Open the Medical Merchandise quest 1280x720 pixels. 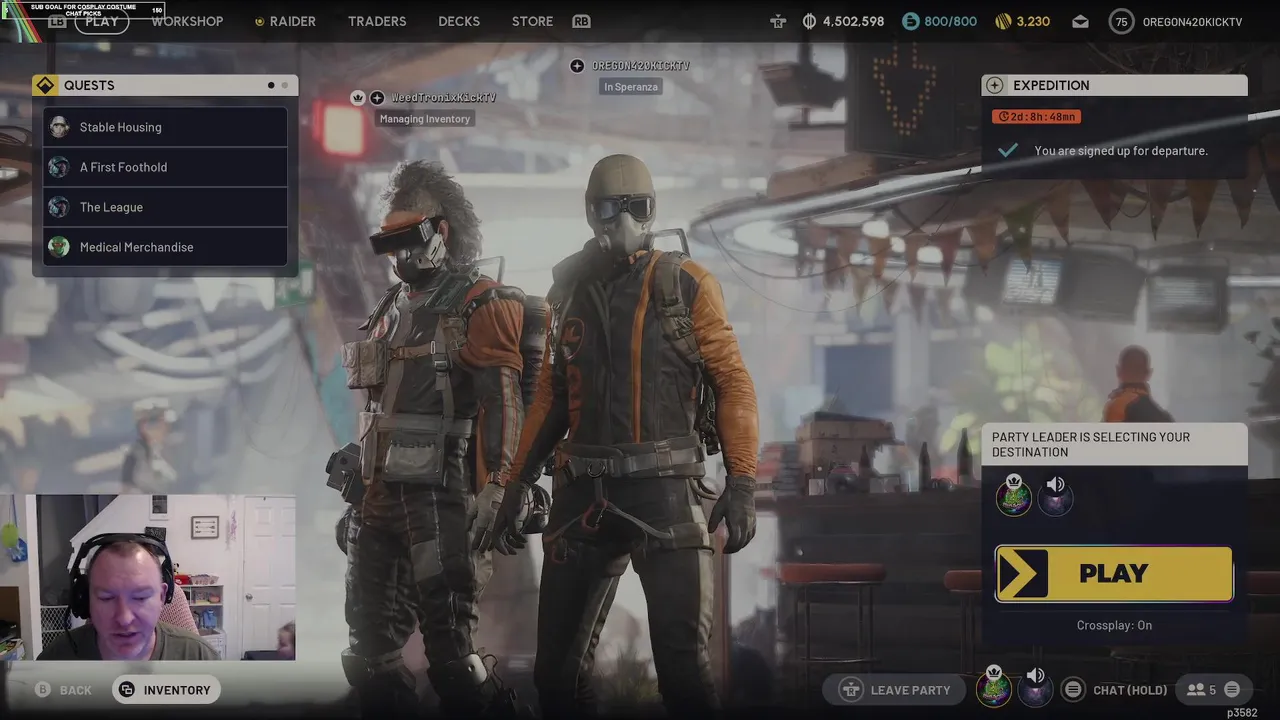tap(165, 247)
